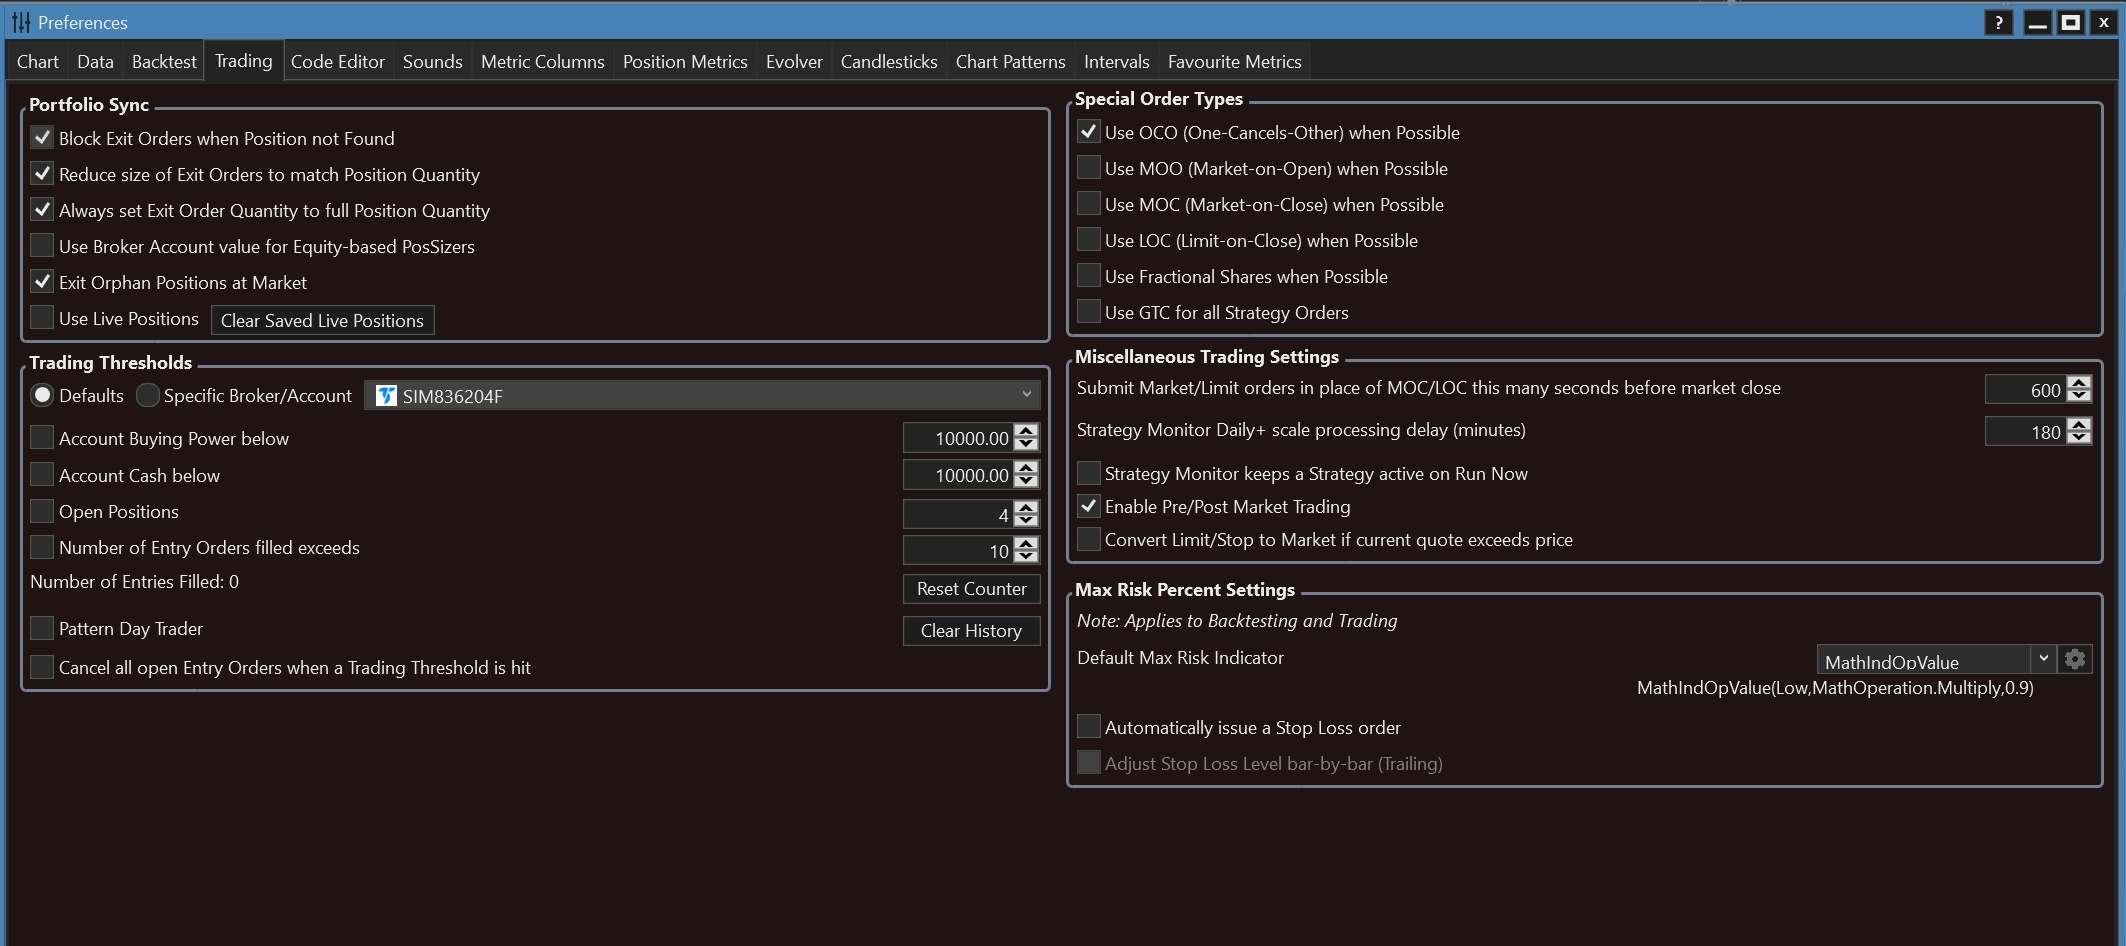2126x946 pixels.
Task: Increase Entry Orders filled limit with up arrow
Action: [1026, 543]
